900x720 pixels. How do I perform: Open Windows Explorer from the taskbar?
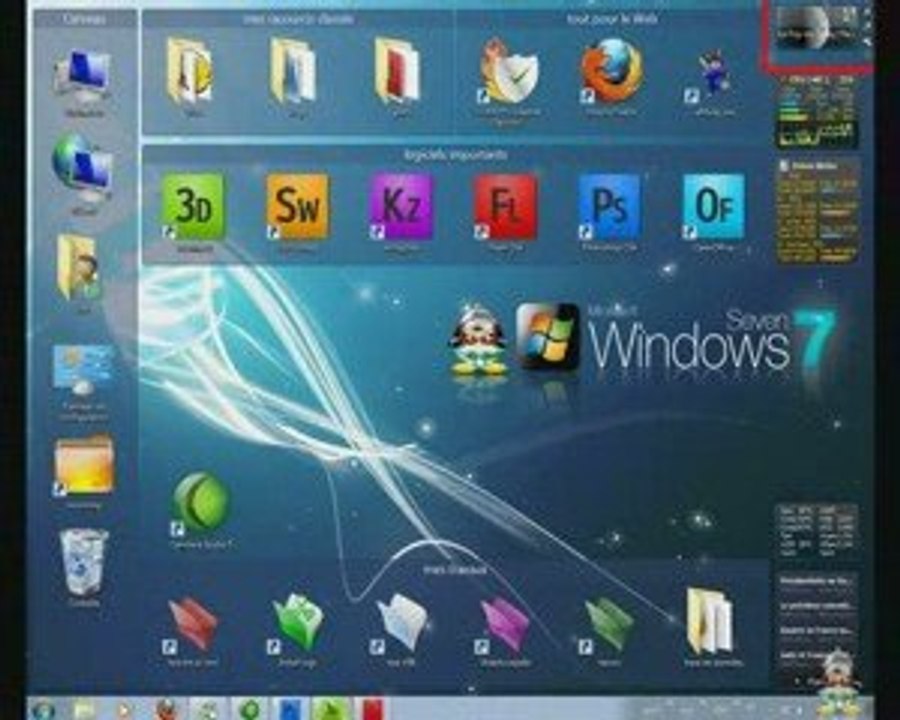pyautogui.click(x=84, y=710)
